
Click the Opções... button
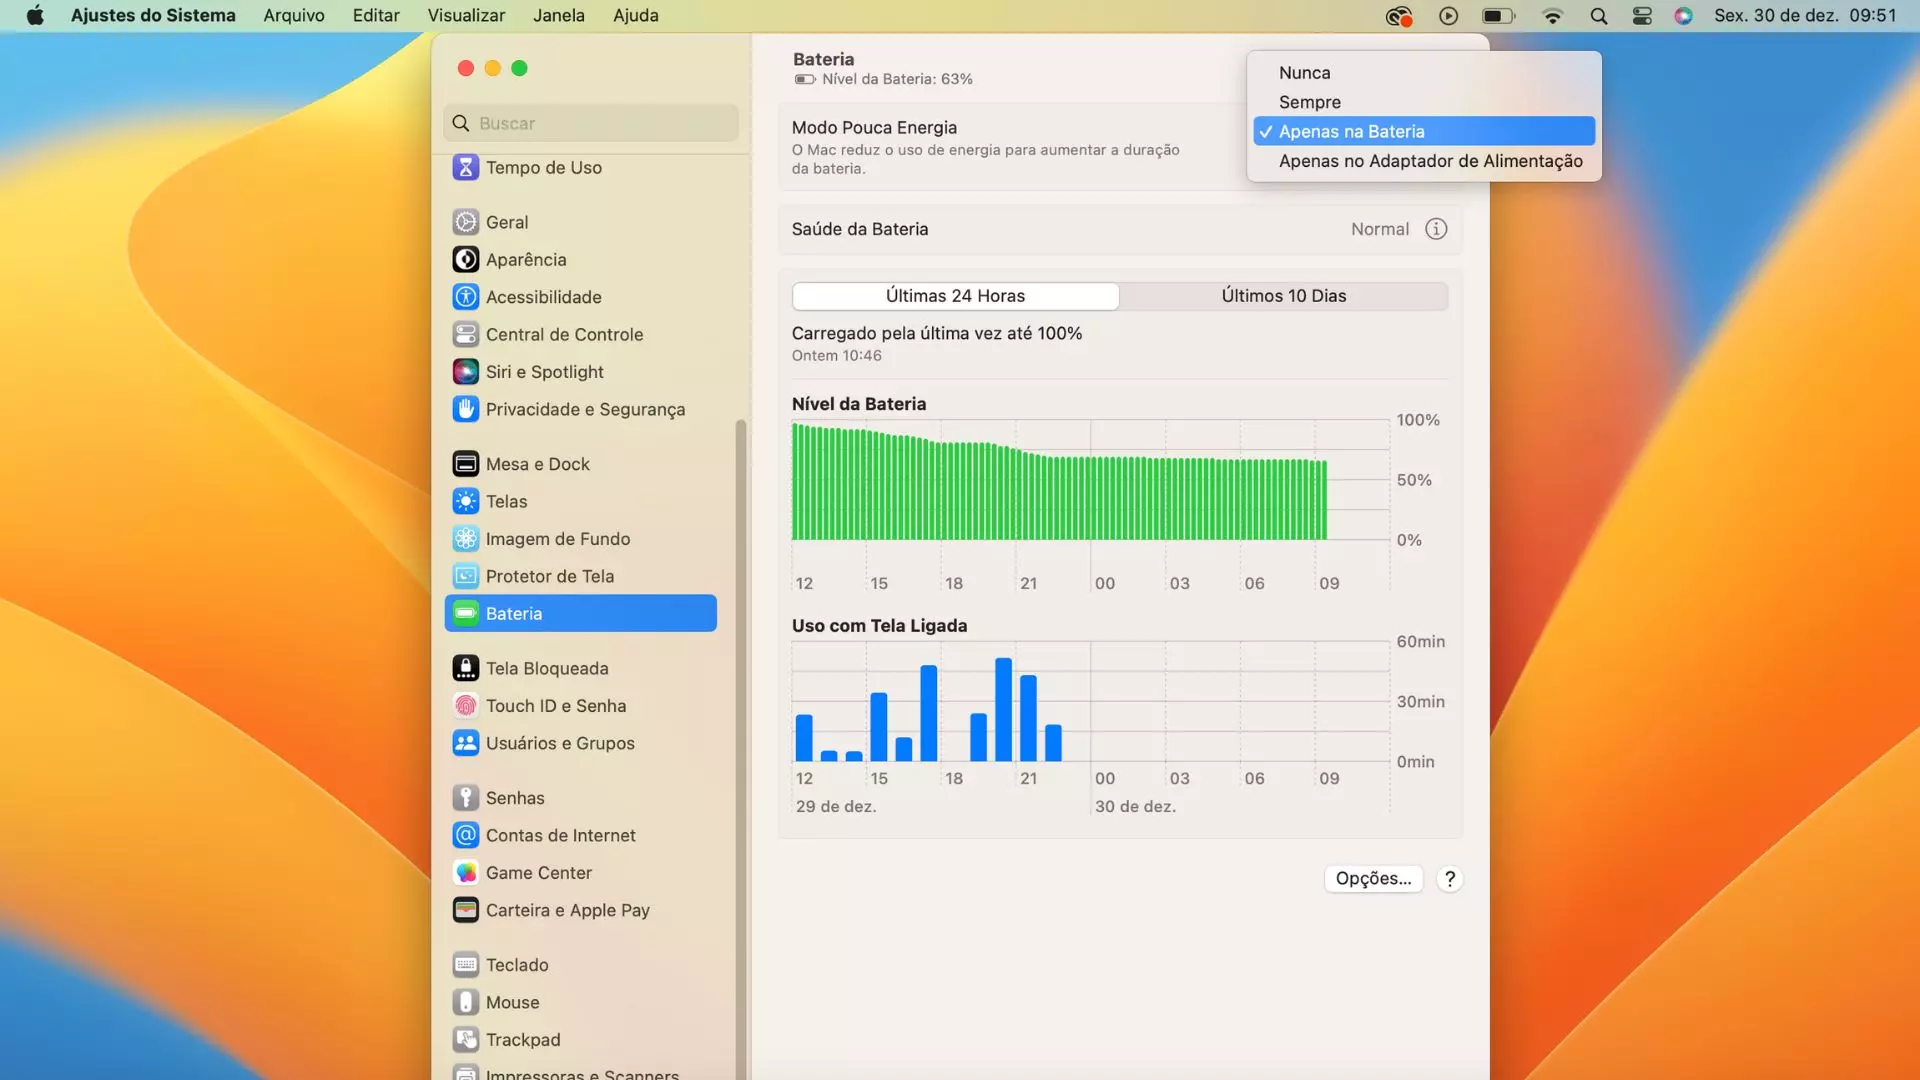1373,878
